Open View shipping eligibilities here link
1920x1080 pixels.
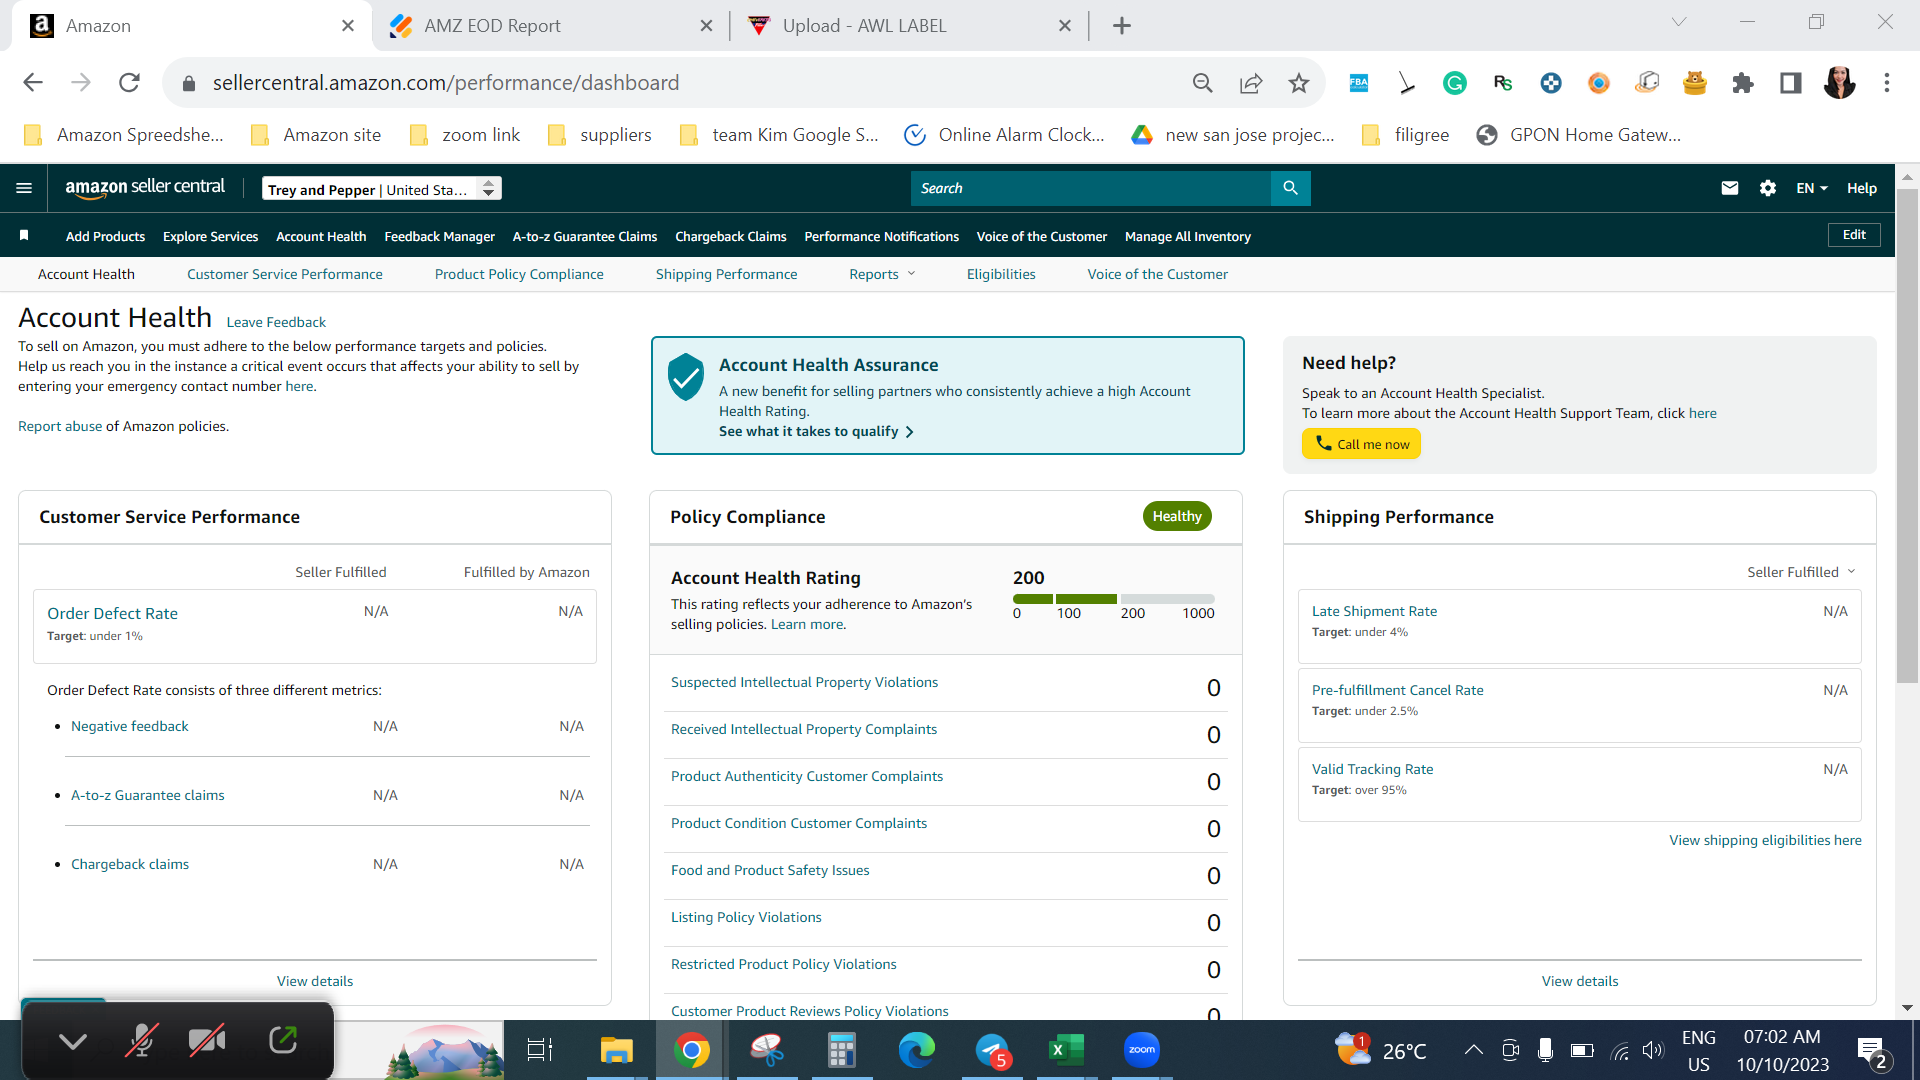[1765, 840]
